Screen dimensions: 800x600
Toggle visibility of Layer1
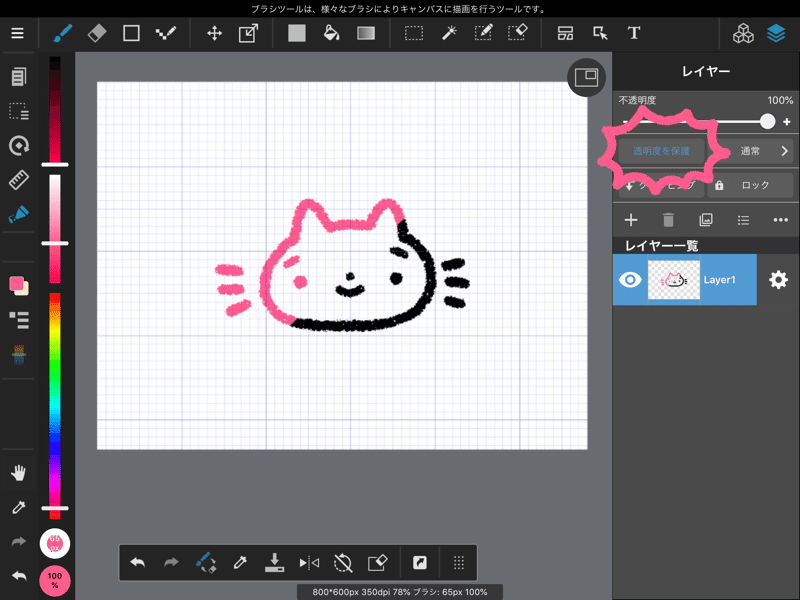tap(630, 280)
